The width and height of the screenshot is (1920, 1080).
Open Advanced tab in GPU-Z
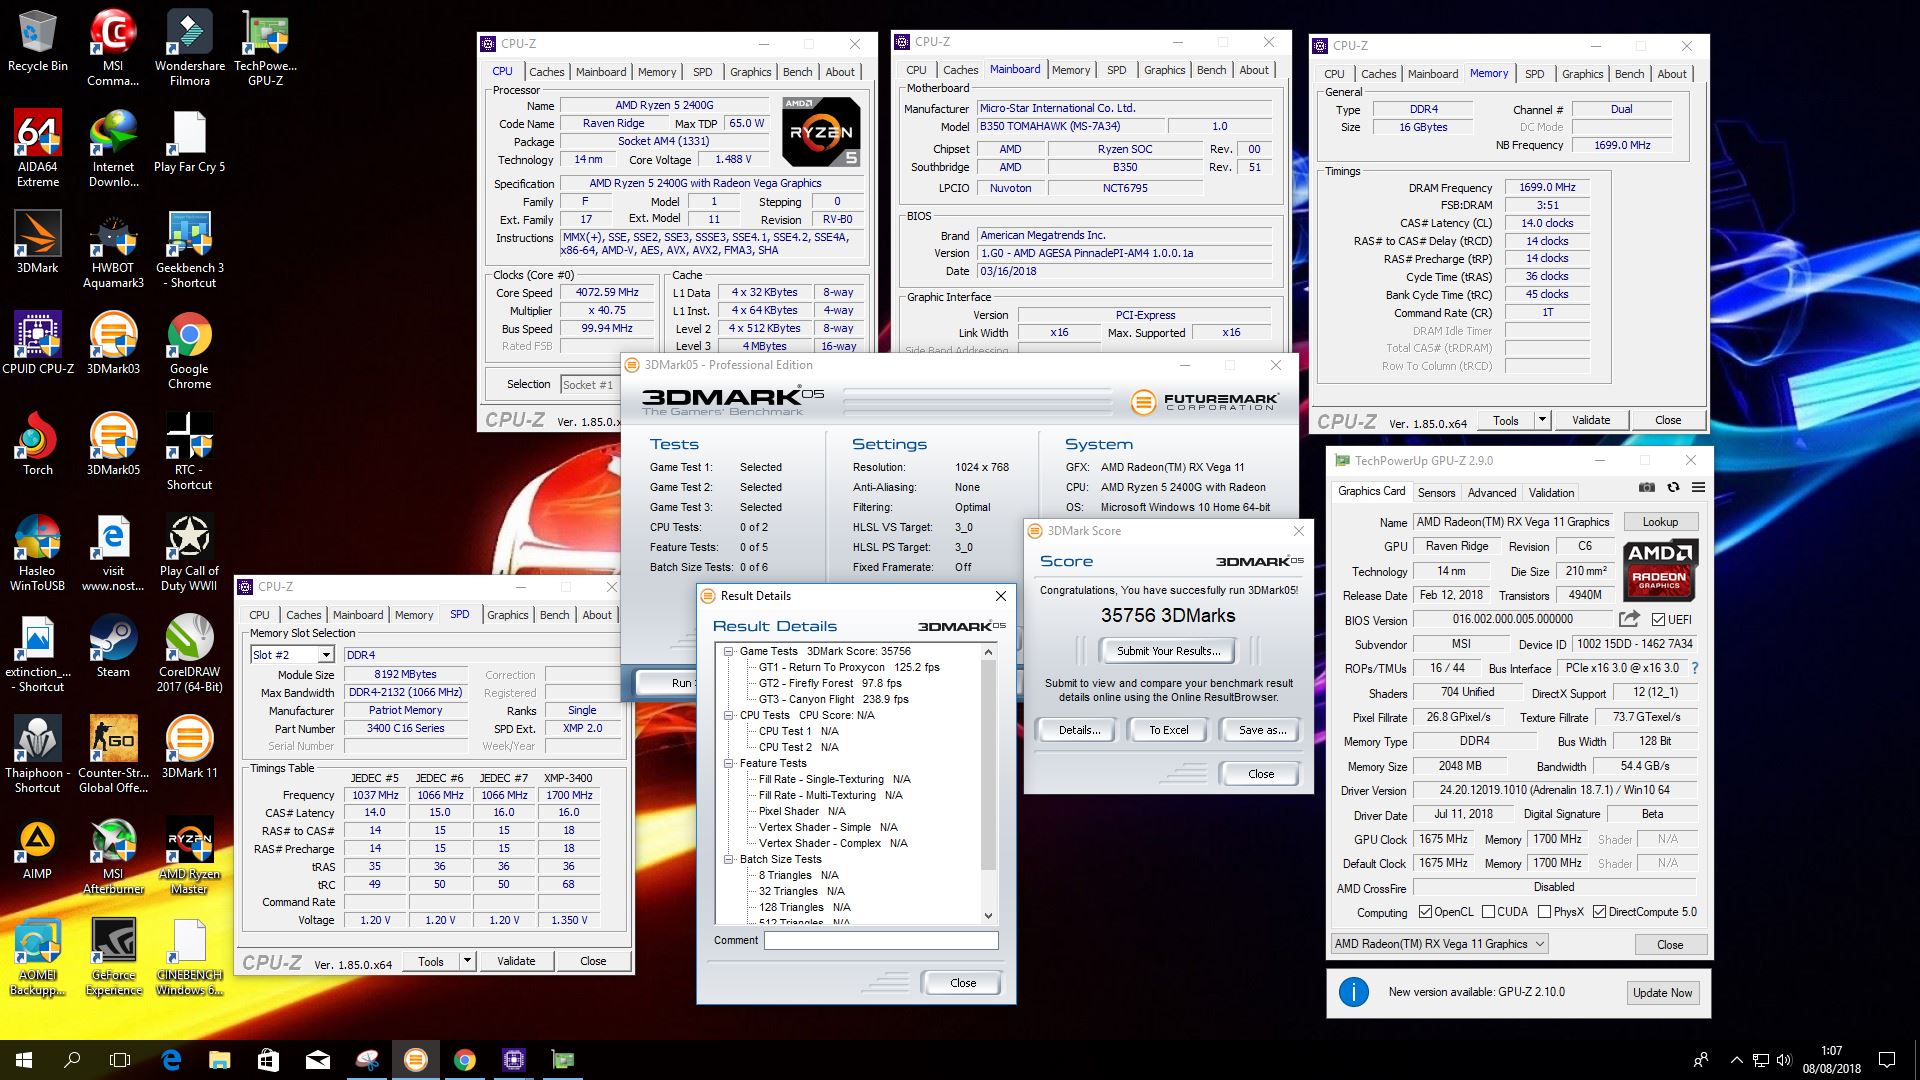pyautogui.click(x=1491, y=493)
